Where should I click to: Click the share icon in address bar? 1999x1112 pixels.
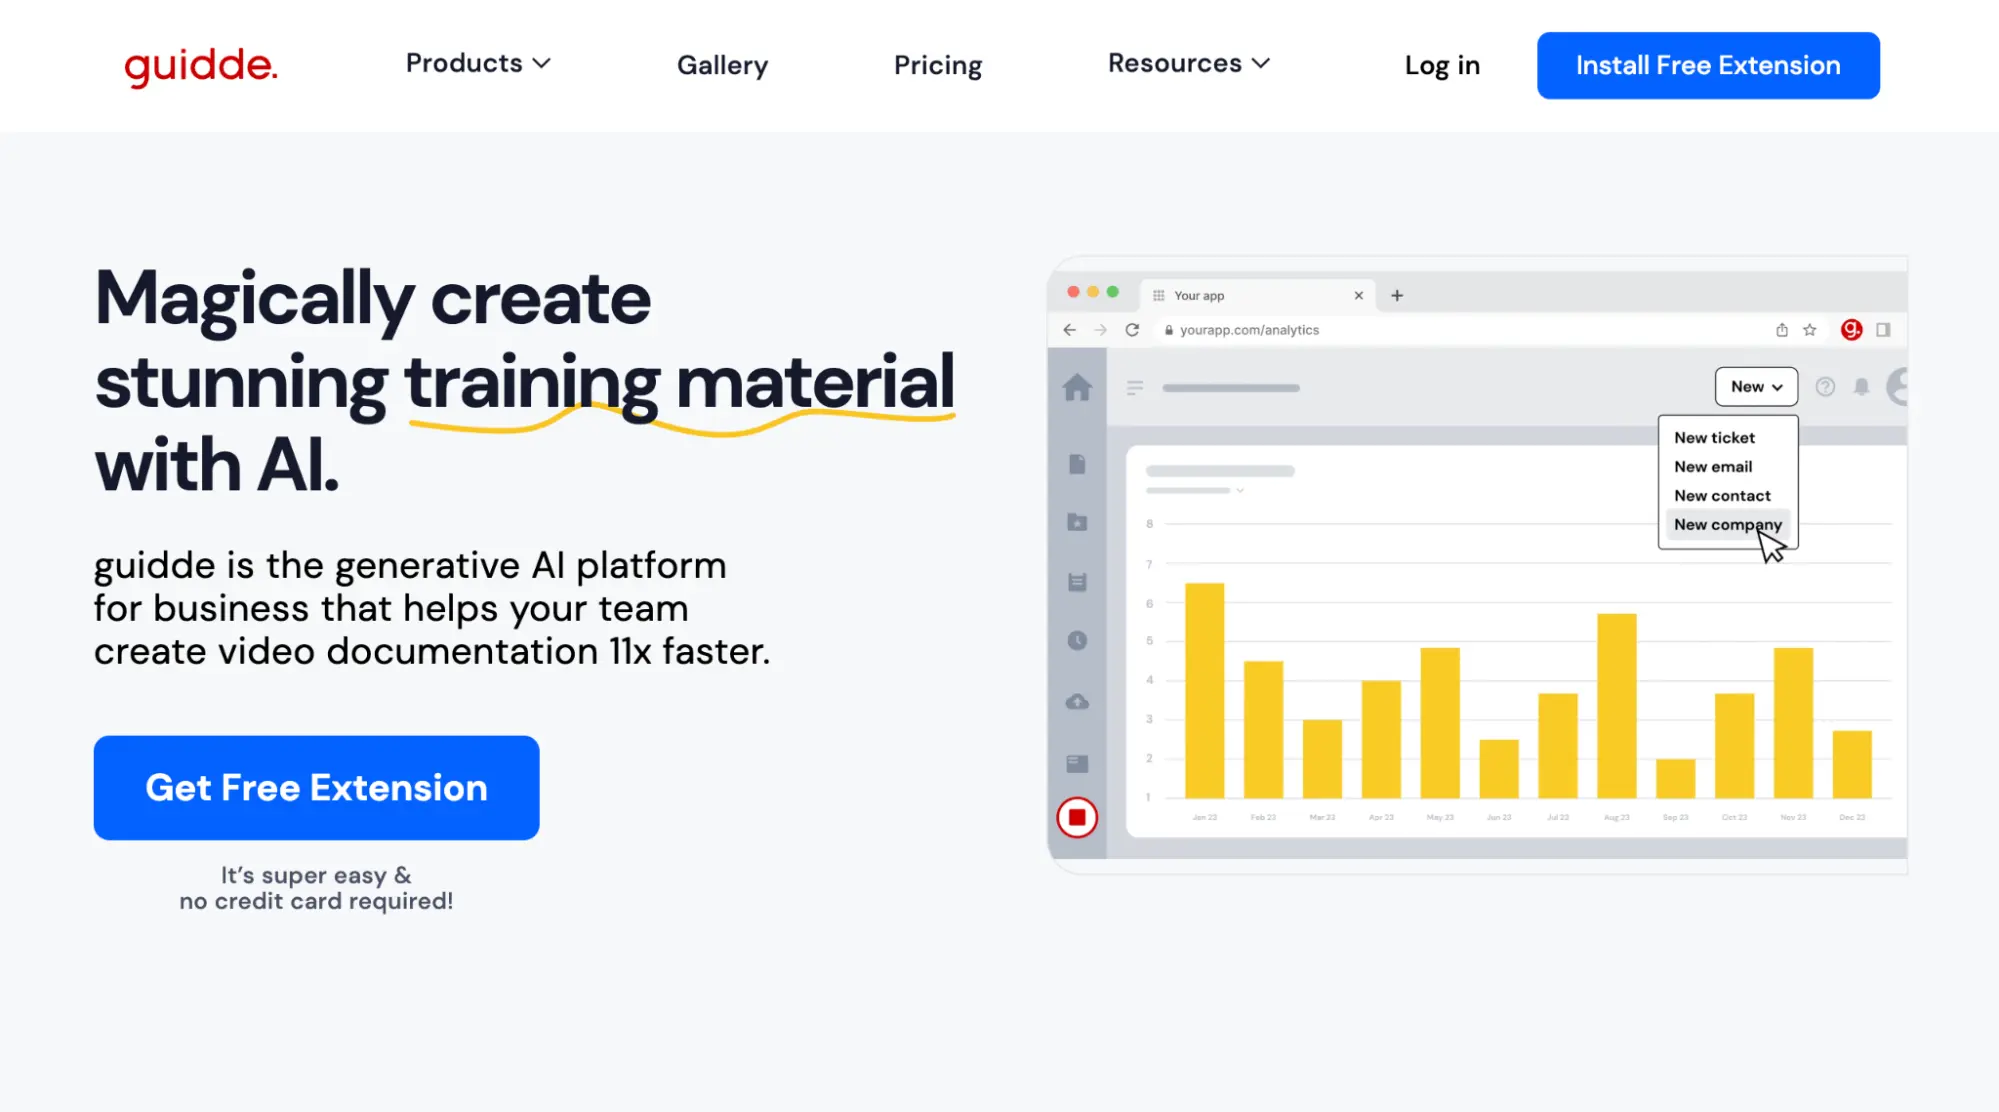tap(1781, 330)
